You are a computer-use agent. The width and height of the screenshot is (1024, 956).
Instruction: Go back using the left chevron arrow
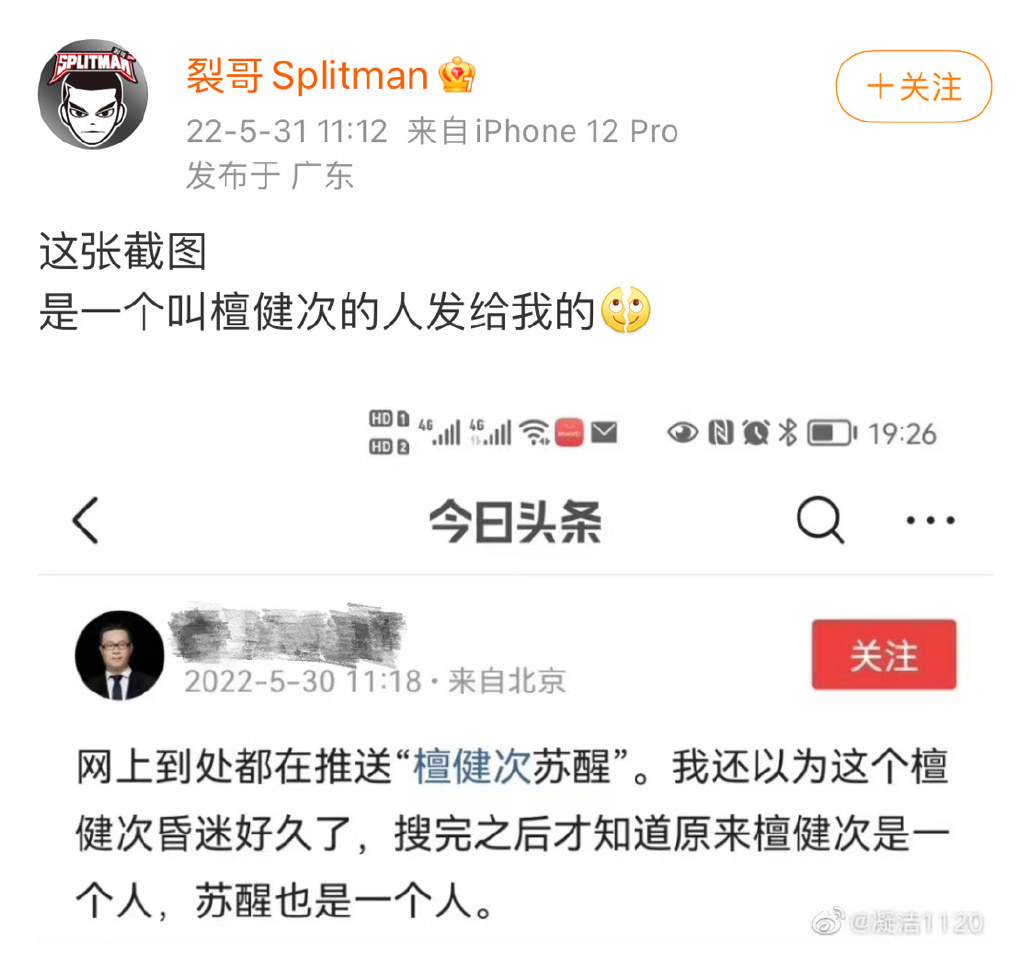point(86,520)
